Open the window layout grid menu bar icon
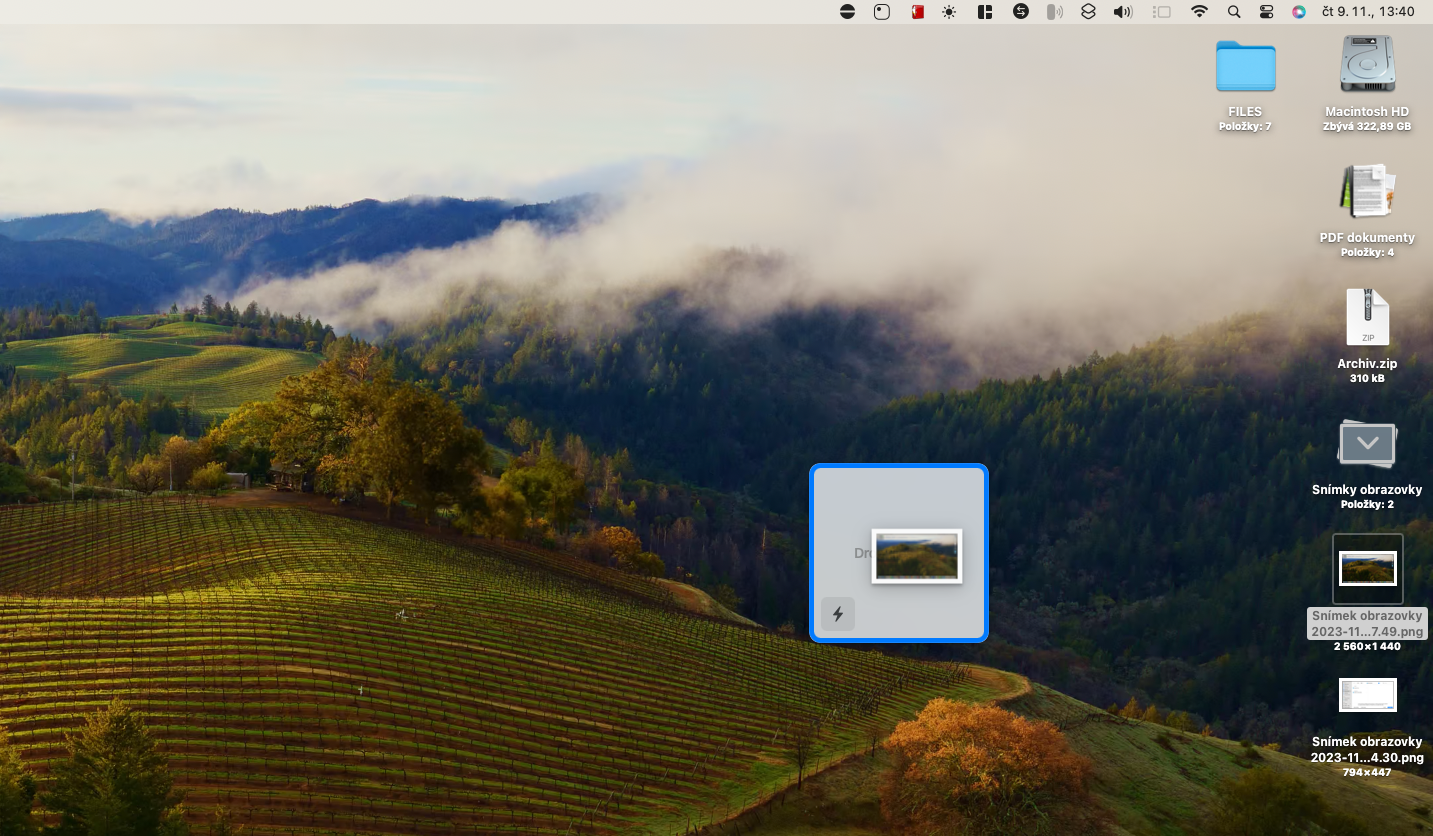Image resolution: width=1433 pixels, height=836 pixels. point(985,12)
